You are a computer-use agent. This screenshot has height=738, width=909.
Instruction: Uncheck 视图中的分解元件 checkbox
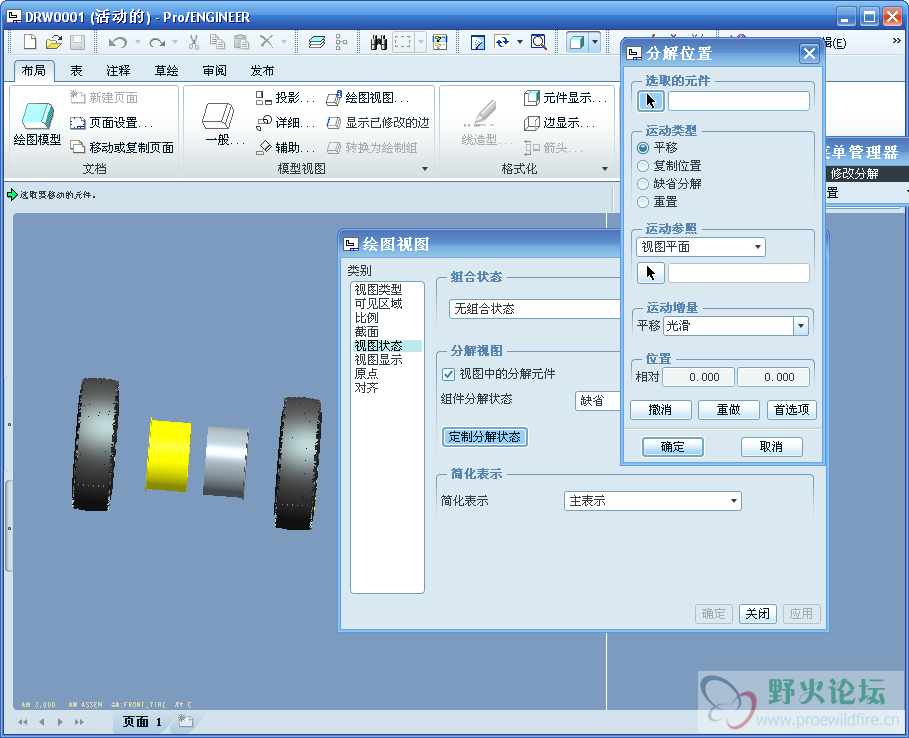click(449, 374)
